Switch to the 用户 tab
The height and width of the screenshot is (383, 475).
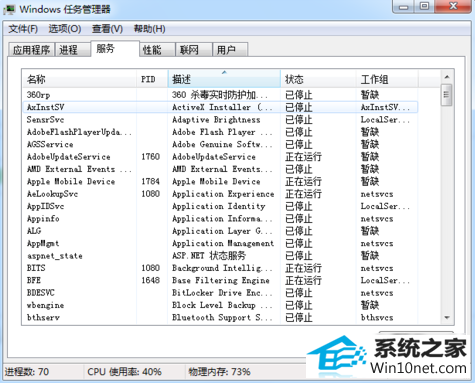coord(230,50)
